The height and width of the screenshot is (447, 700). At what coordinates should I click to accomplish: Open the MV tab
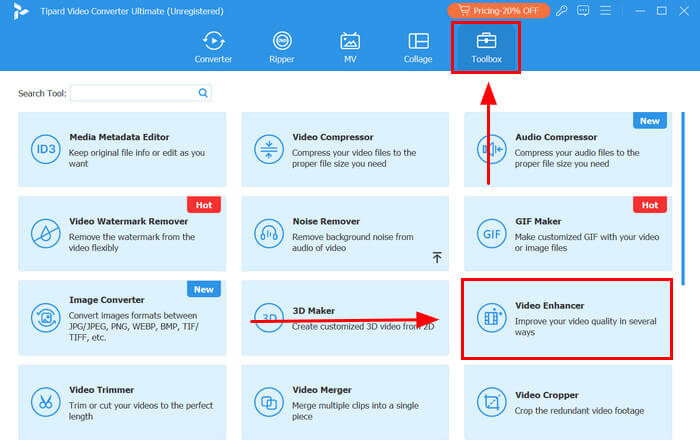pos(350,47)
